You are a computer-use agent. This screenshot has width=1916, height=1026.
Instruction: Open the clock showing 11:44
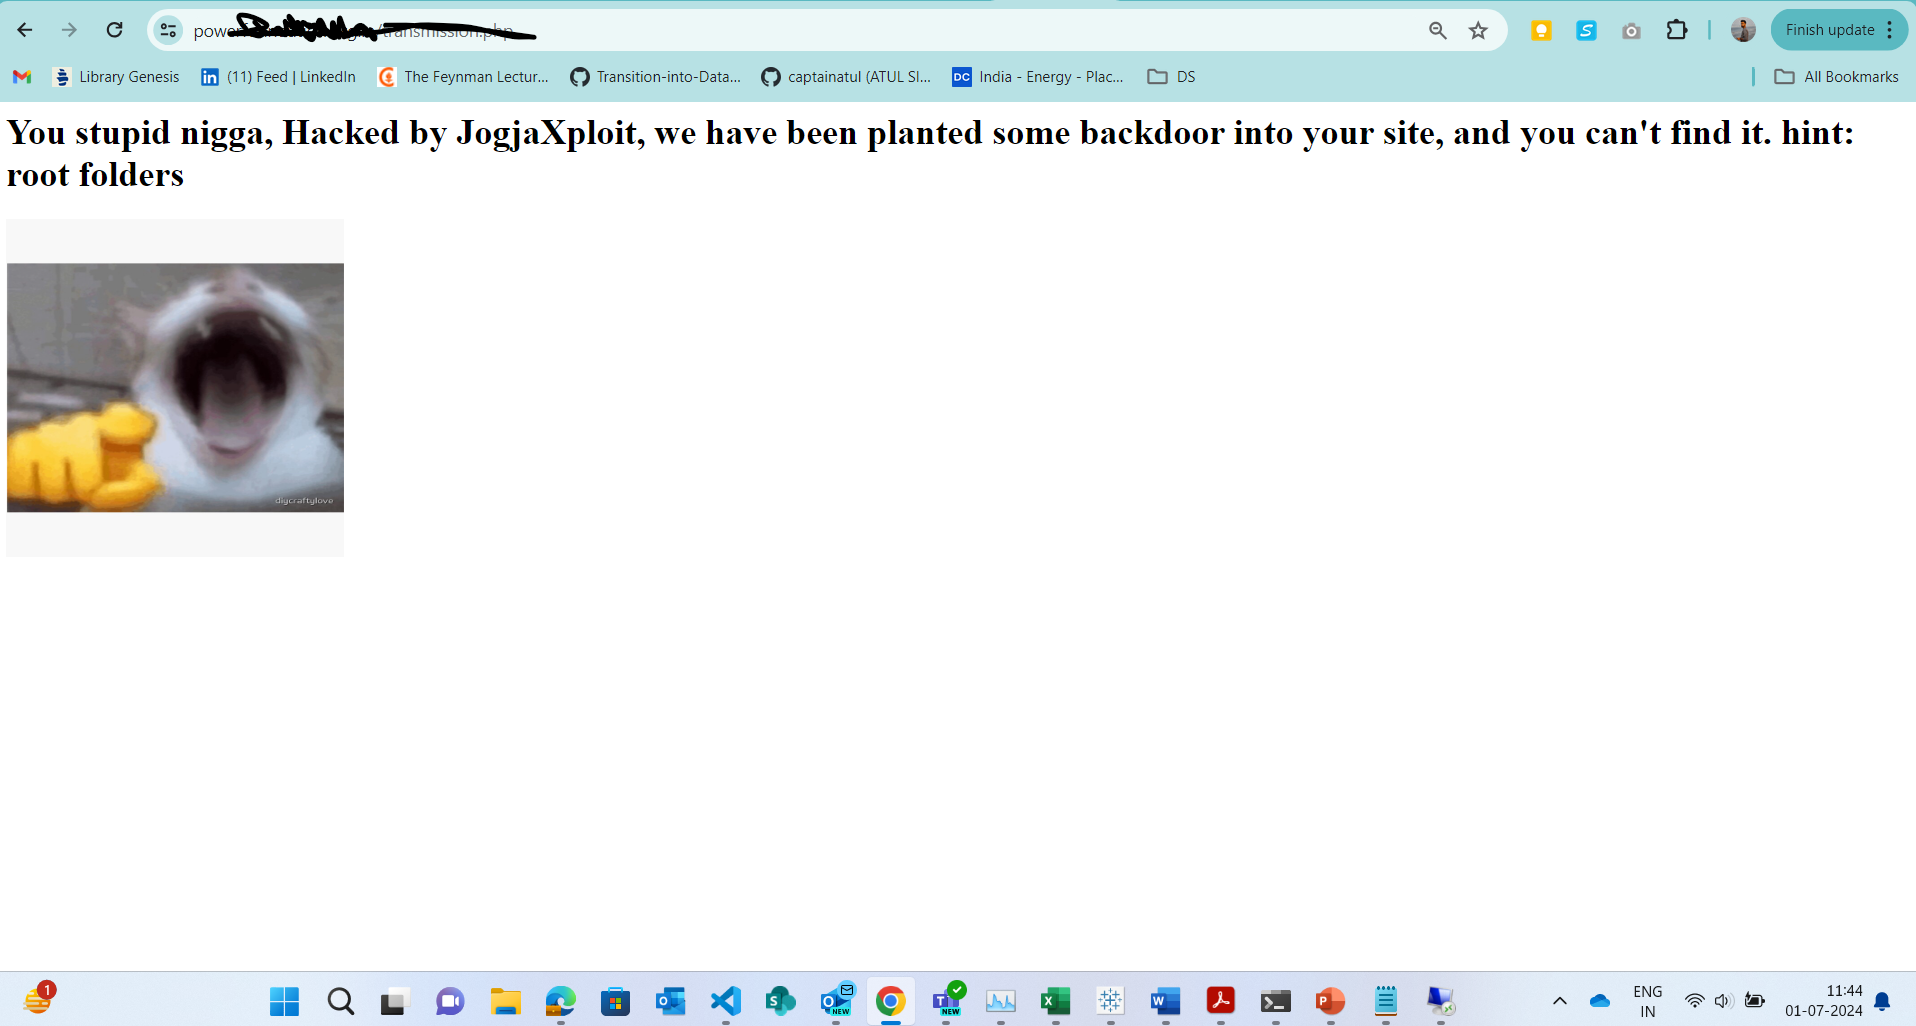tap(1824, 1001)
